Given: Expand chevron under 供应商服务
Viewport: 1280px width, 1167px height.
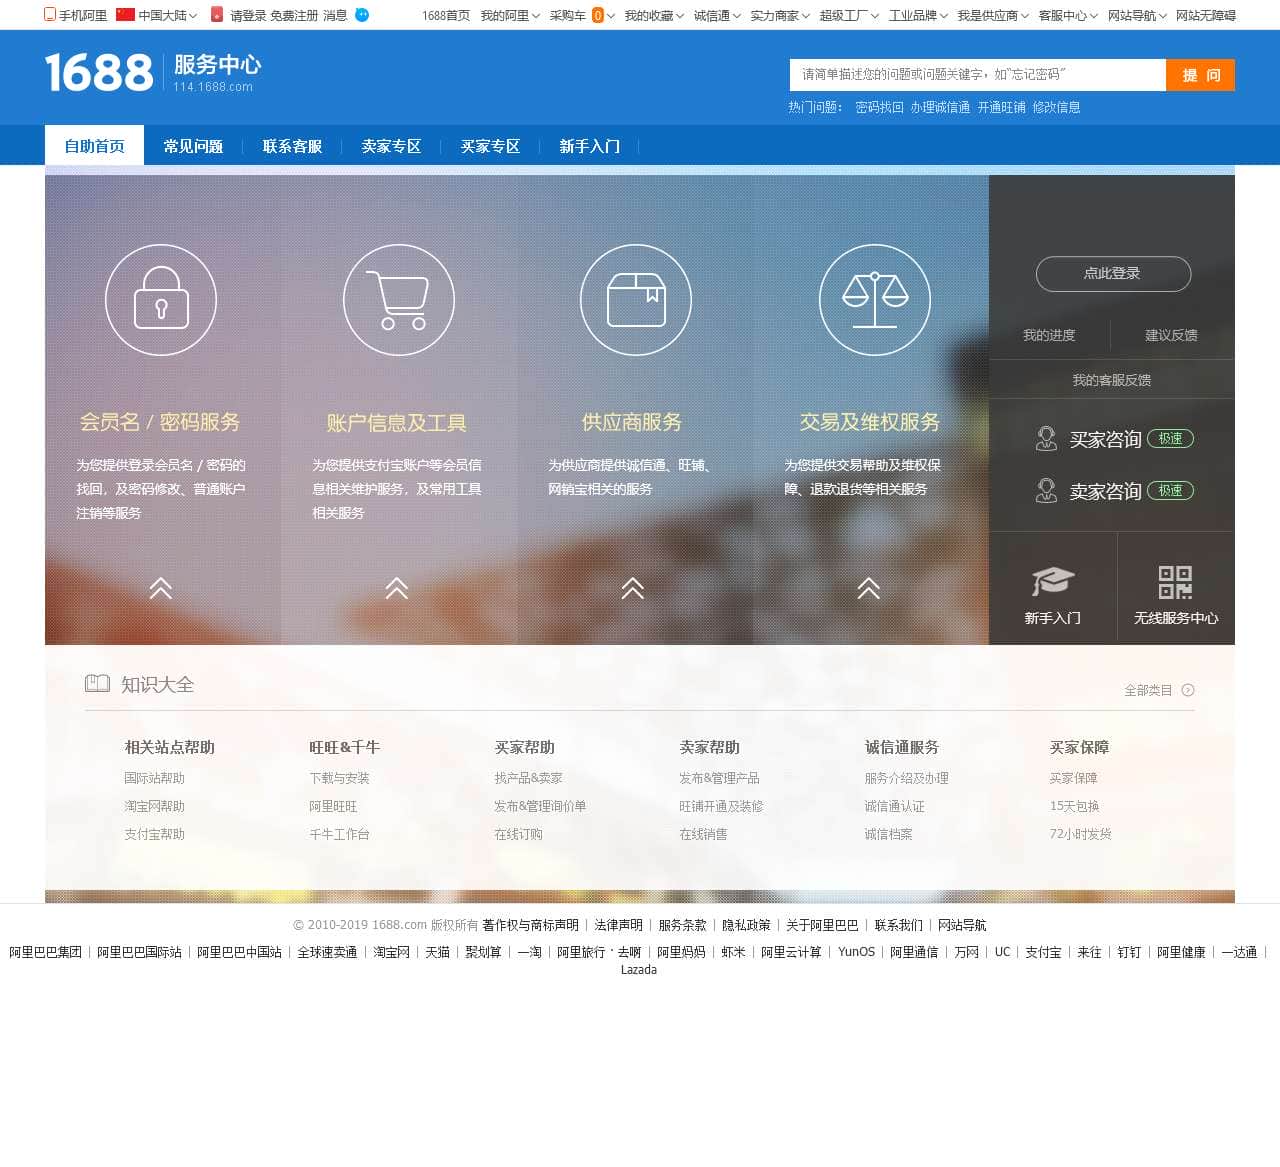Looking at the screenshot, I should tap(633, 588).
